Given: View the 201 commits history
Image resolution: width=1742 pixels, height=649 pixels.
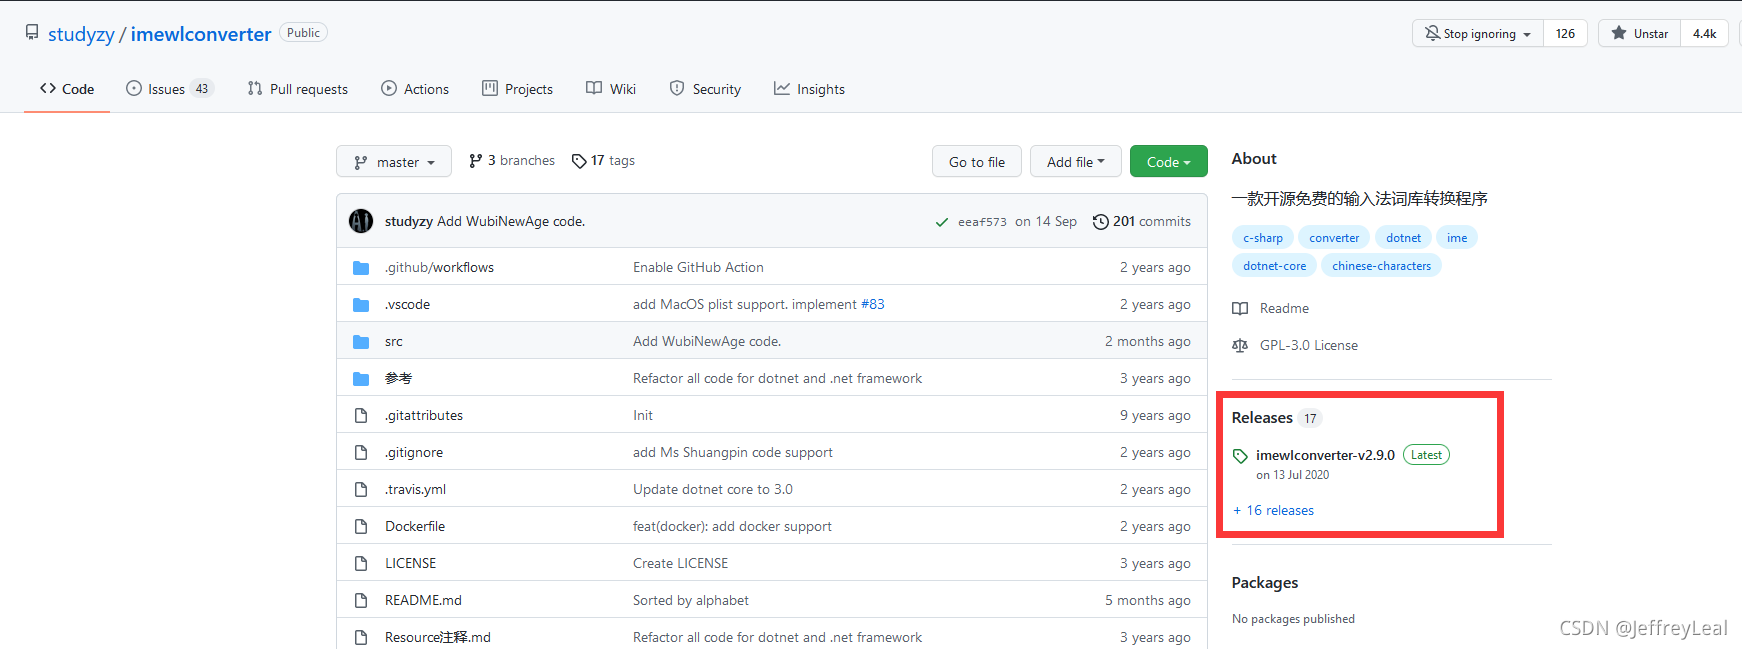Looking at the screenshot, I should point(1141,222).
